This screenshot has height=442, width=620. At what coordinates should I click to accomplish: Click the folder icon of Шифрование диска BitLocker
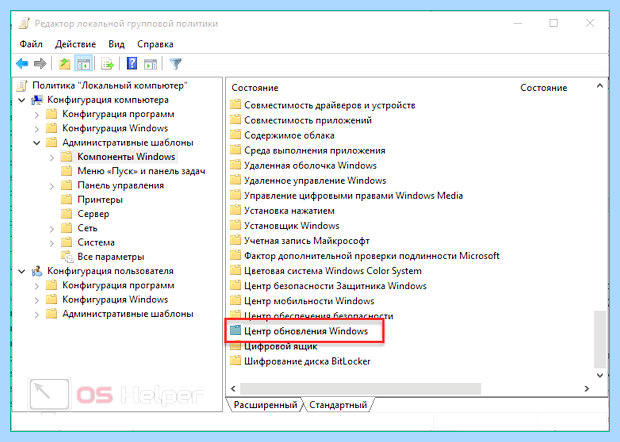coord(235,361)
